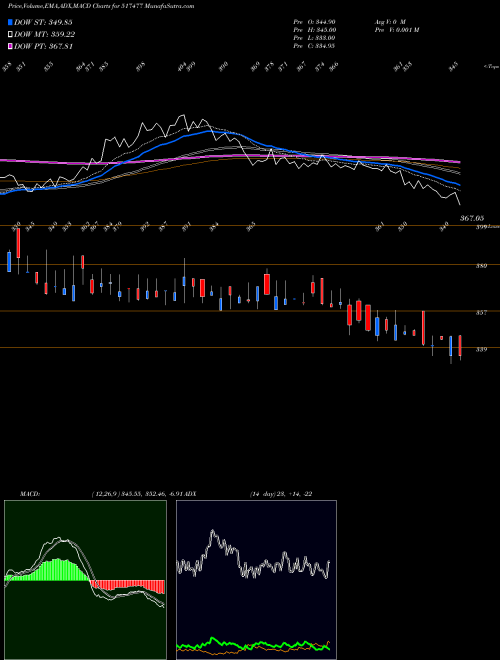Click the blue DOW ST legend swatch
500x660 pixels.
10,23
